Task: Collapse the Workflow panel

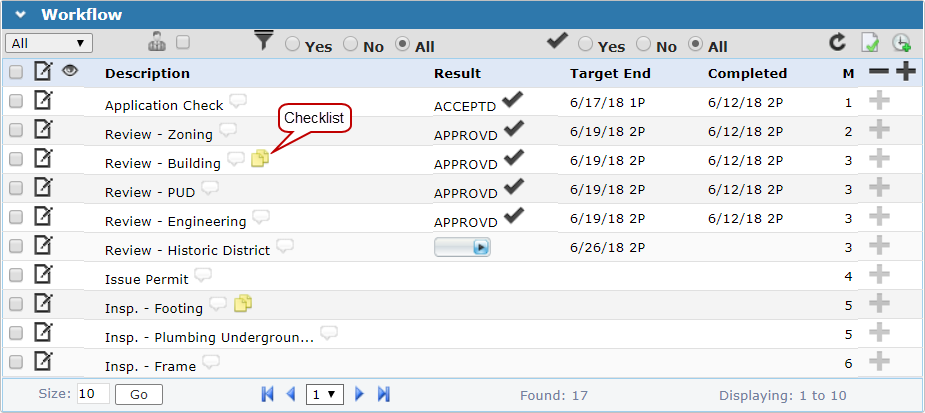Action: click(21, 15)
